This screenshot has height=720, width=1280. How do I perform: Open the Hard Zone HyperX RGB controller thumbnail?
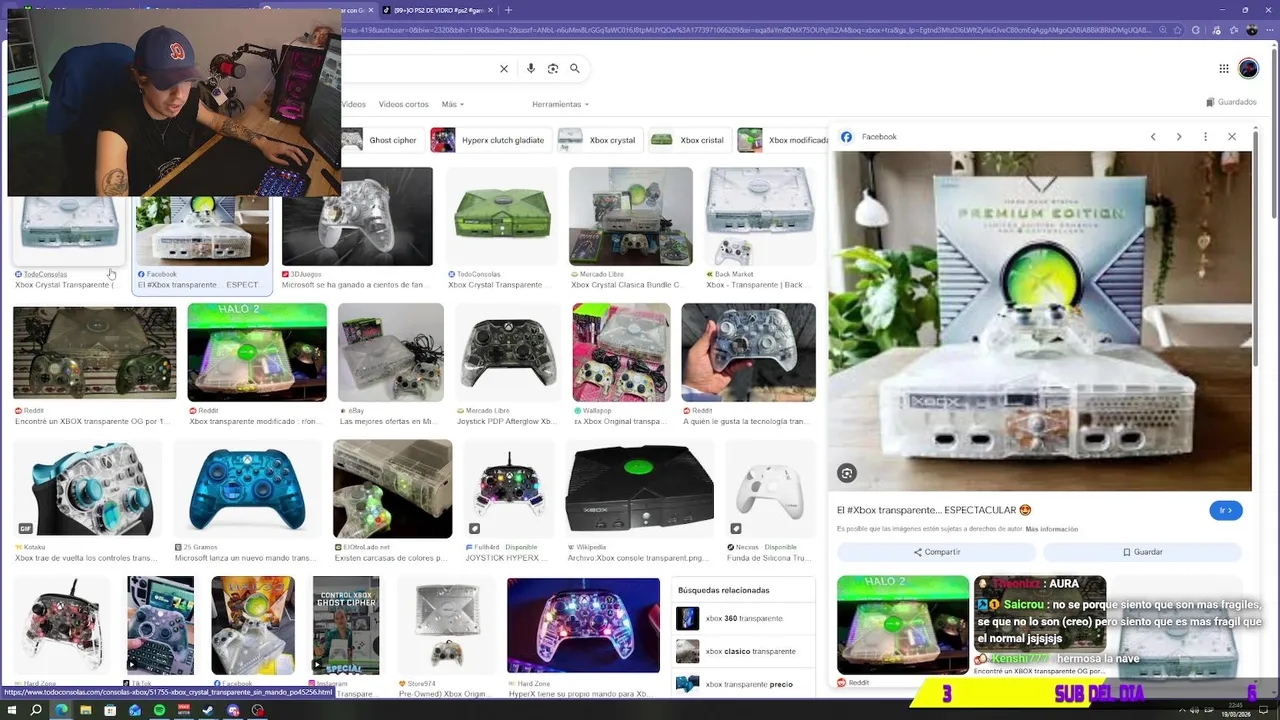tap(583, 625)
